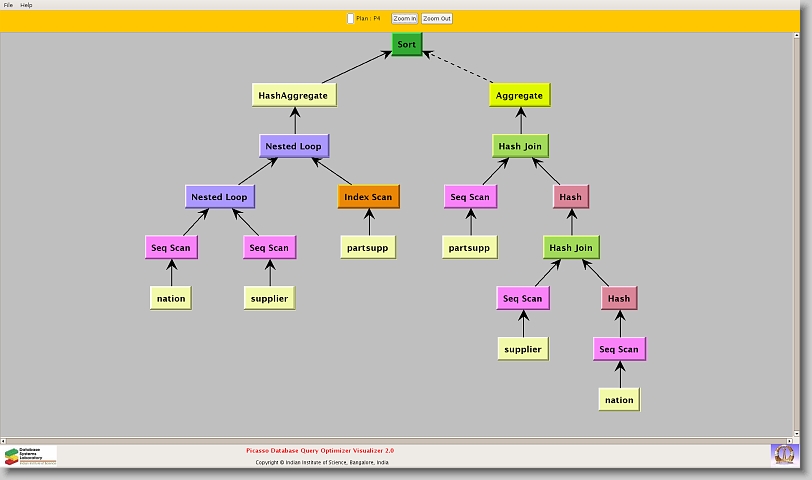The width and height of the screenshot is (812, 480).
Task: Click the Seq Scan node above nation on left
Action: [x=171, y=248]
